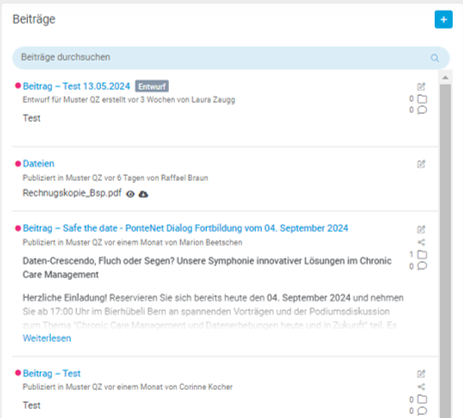Image resolution: width=463 pixels, height=418 pixels.
Task: Expand the post text with 'Weiterlesen'
Action: [x=47, y=338]
